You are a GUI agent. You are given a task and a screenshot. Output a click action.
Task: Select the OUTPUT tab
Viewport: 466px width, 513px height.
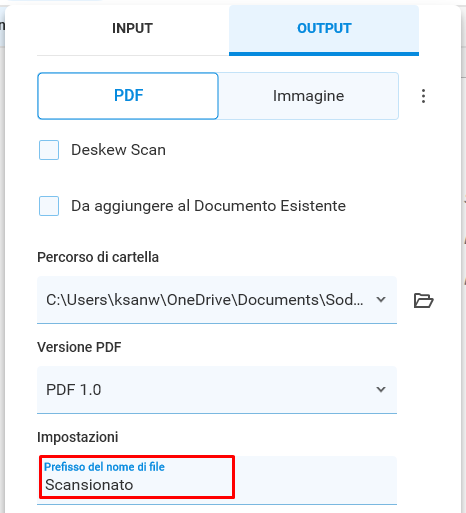click(x=324, y=29)
